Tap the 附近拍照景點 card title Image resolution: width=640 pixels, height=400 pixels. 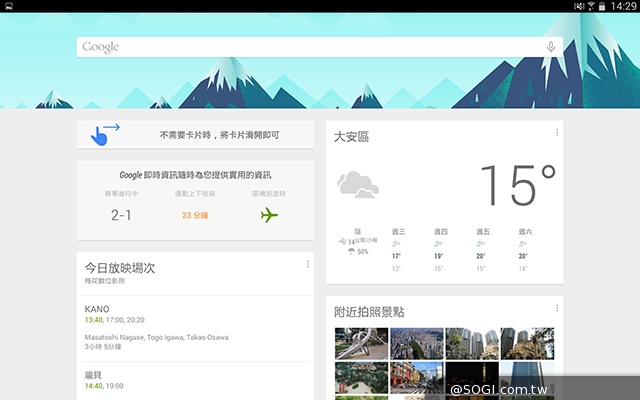click(369, 312)
